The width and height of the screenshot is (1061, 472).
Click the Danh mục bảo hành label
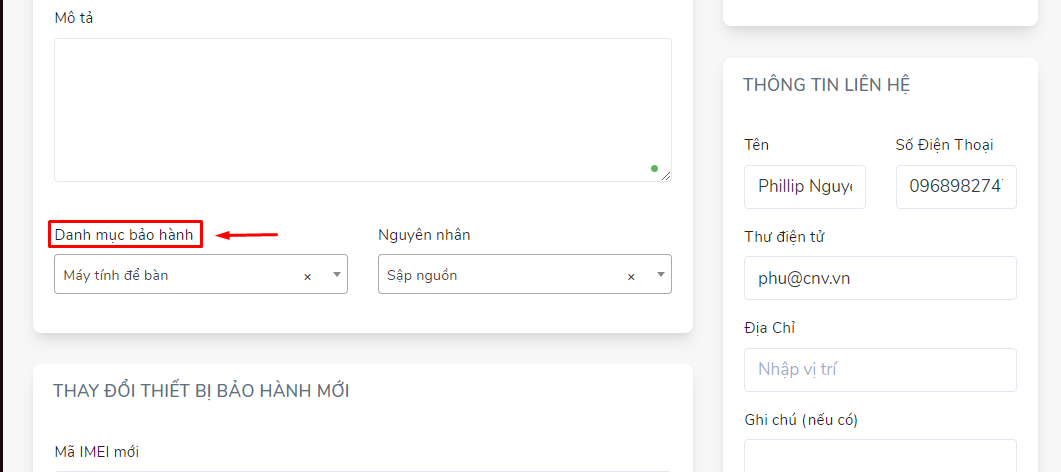coord(125,235)
